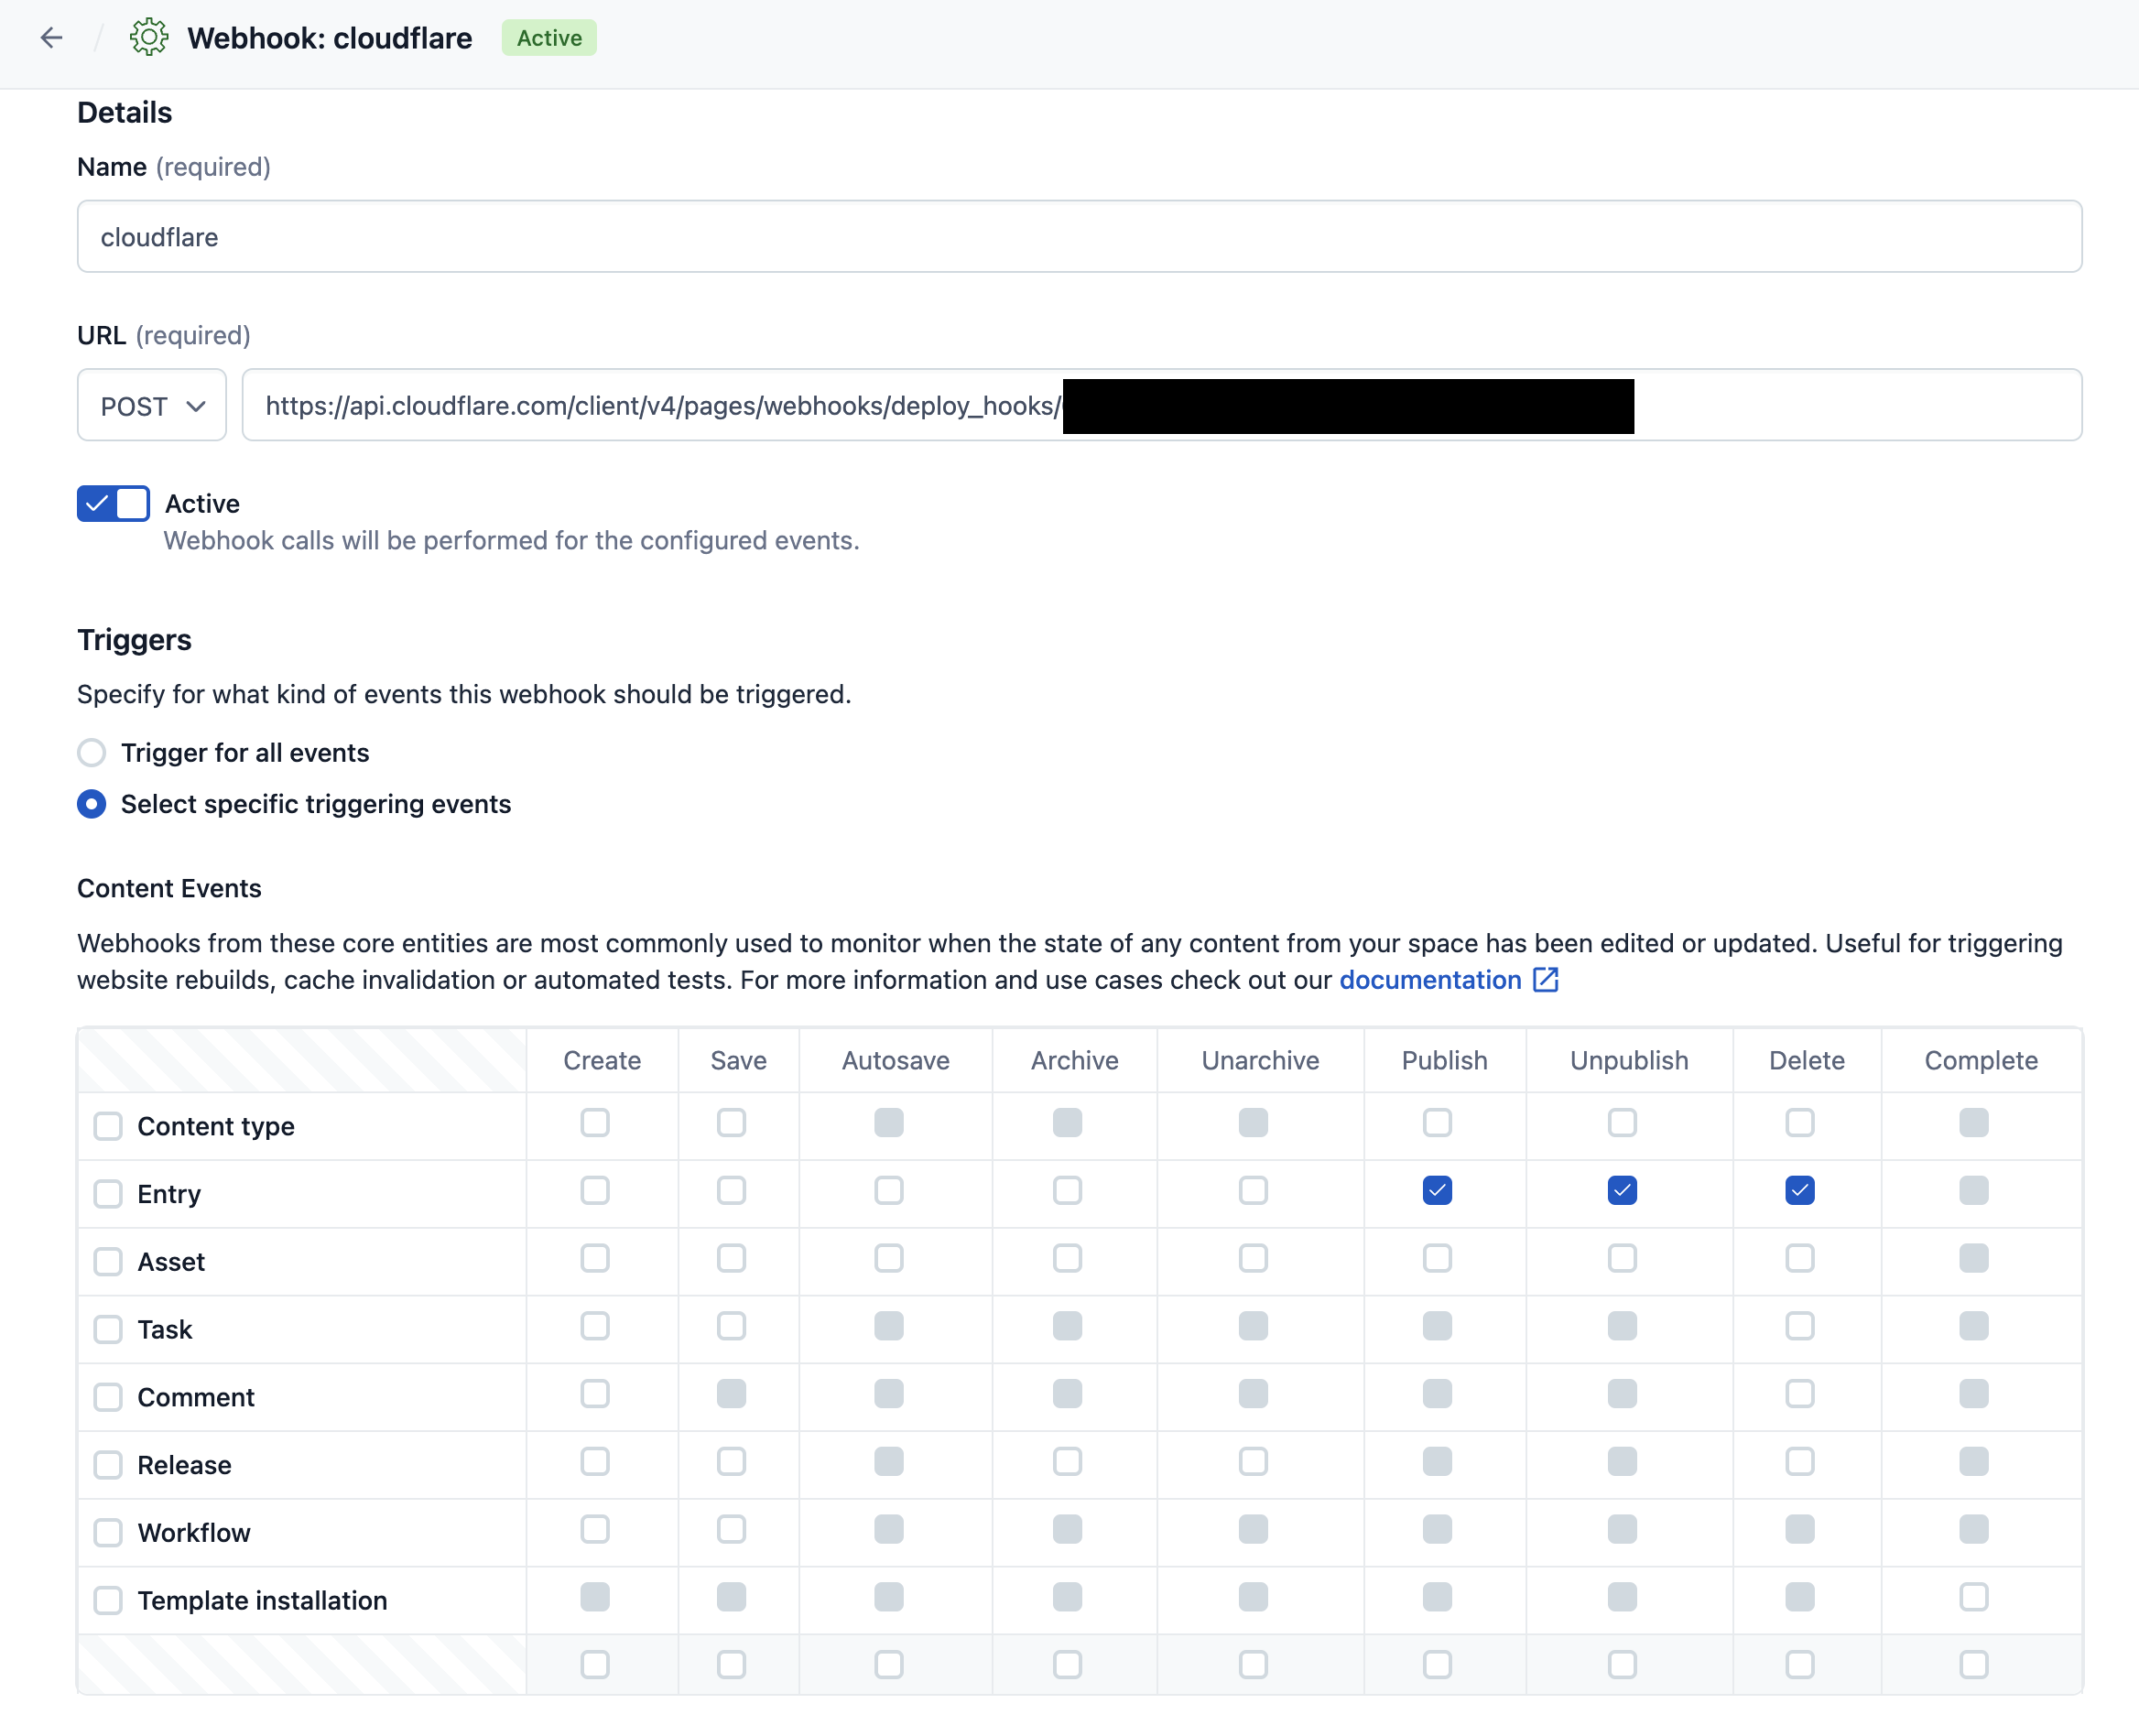Viewport: 2139px width, 1736px height.
Task: Click the webhook Name input field
Action: pos(1078,237)
